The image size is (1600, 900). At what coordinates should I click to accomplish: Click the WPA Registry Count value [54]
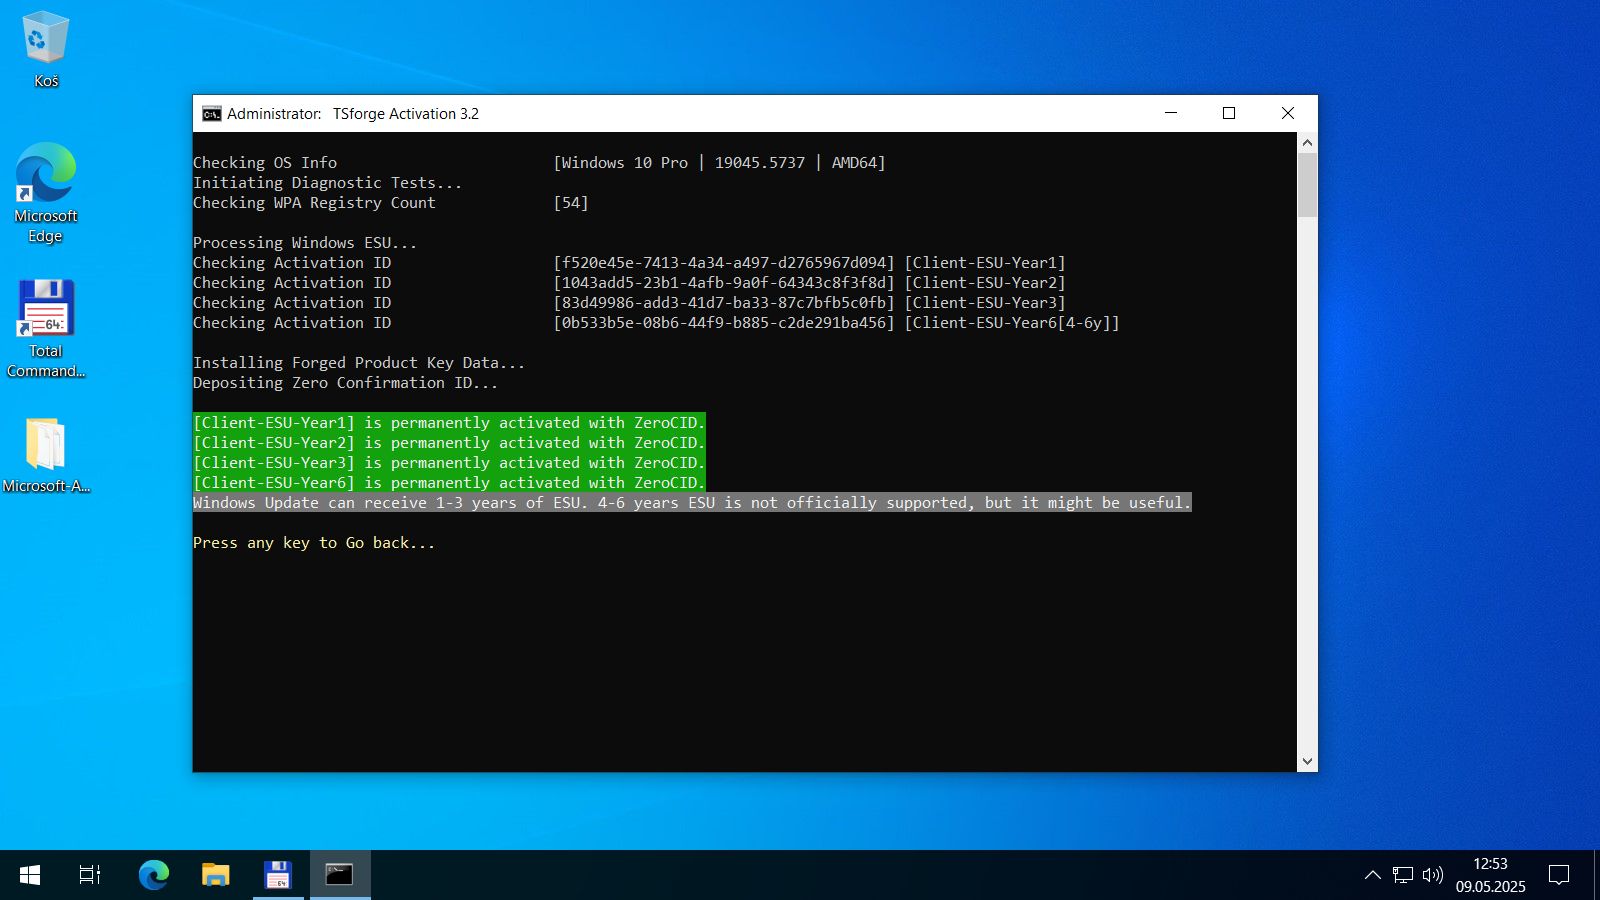coord(571,203)
